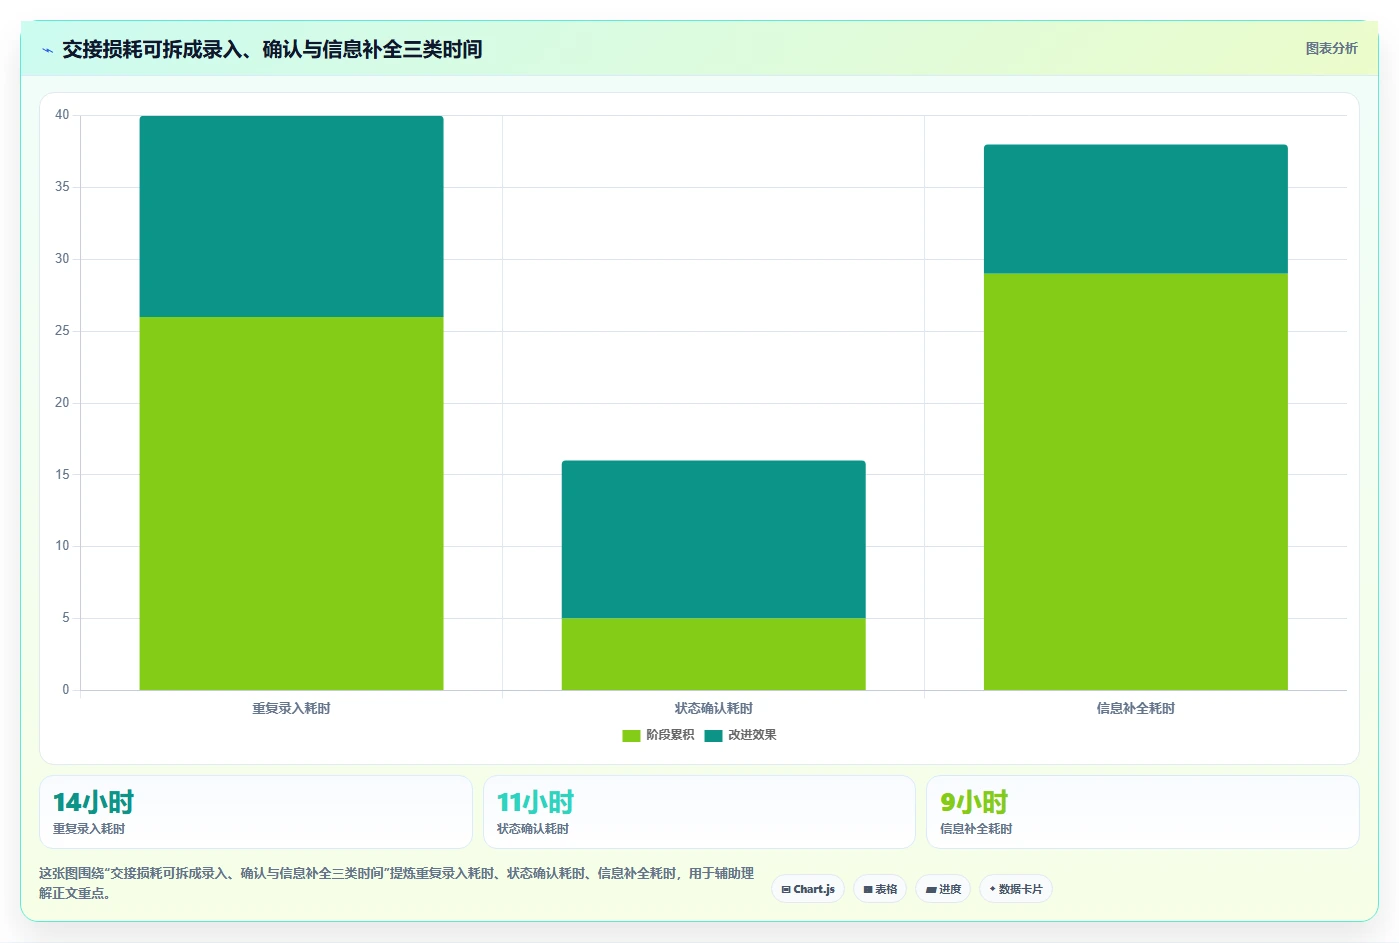This screenshot has width=1399, height=943.
Task: Select the 数据卡片 tag
Action: (x=1015, y=889)
